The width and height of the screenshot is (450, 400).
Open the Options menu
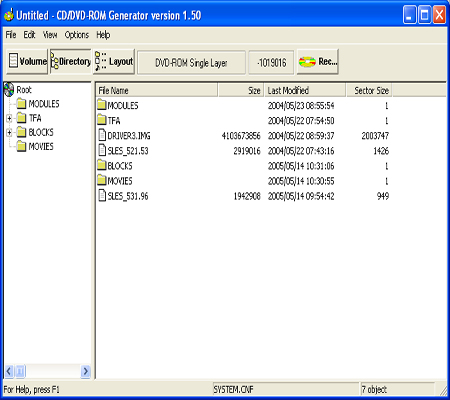(77, 35)
